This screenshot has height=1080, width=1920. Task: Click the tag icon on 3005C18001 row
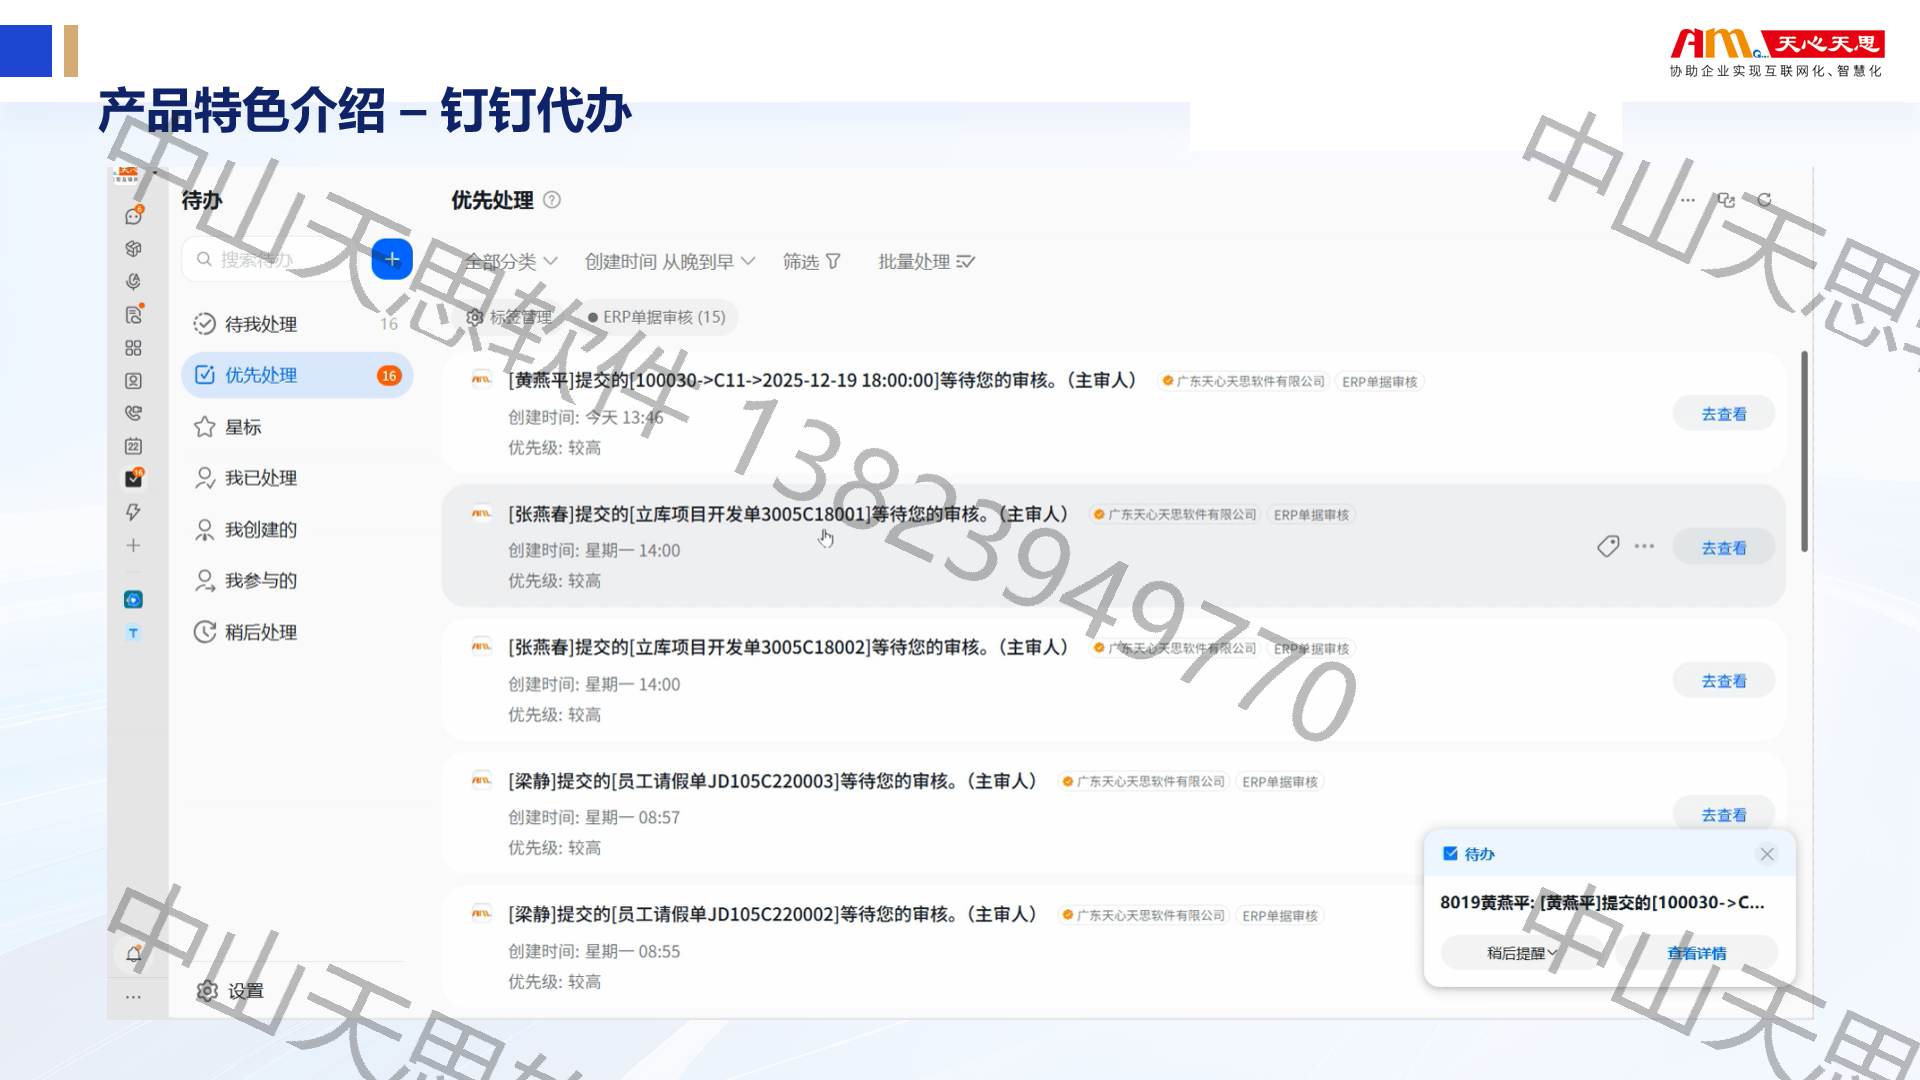[1608, 546]
